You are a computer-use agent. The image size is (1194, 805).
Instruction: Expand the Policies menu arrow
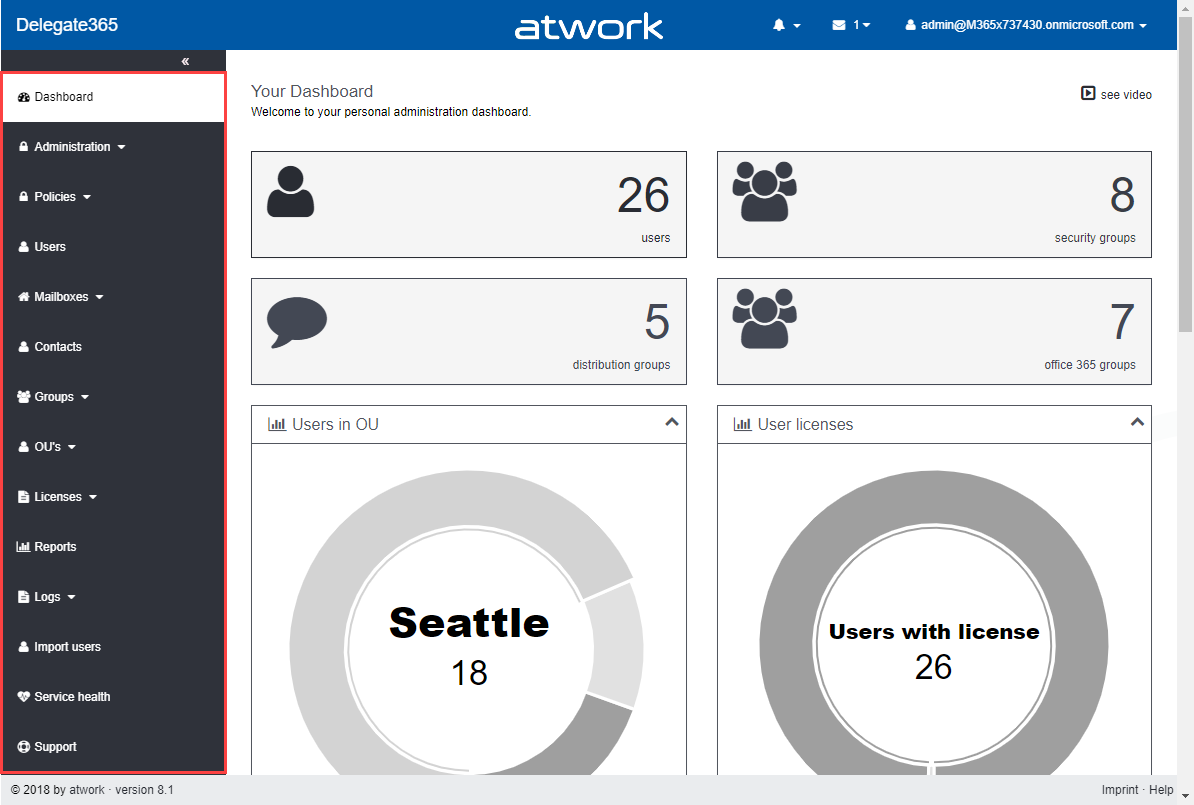[87, 197]
